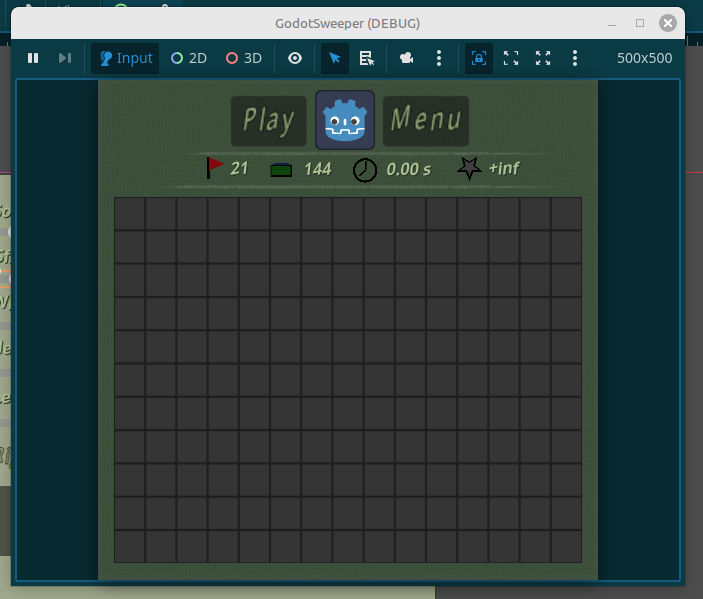Pause the running game with the pause icon
703x599 pixels.
click(x=33, y=58)
